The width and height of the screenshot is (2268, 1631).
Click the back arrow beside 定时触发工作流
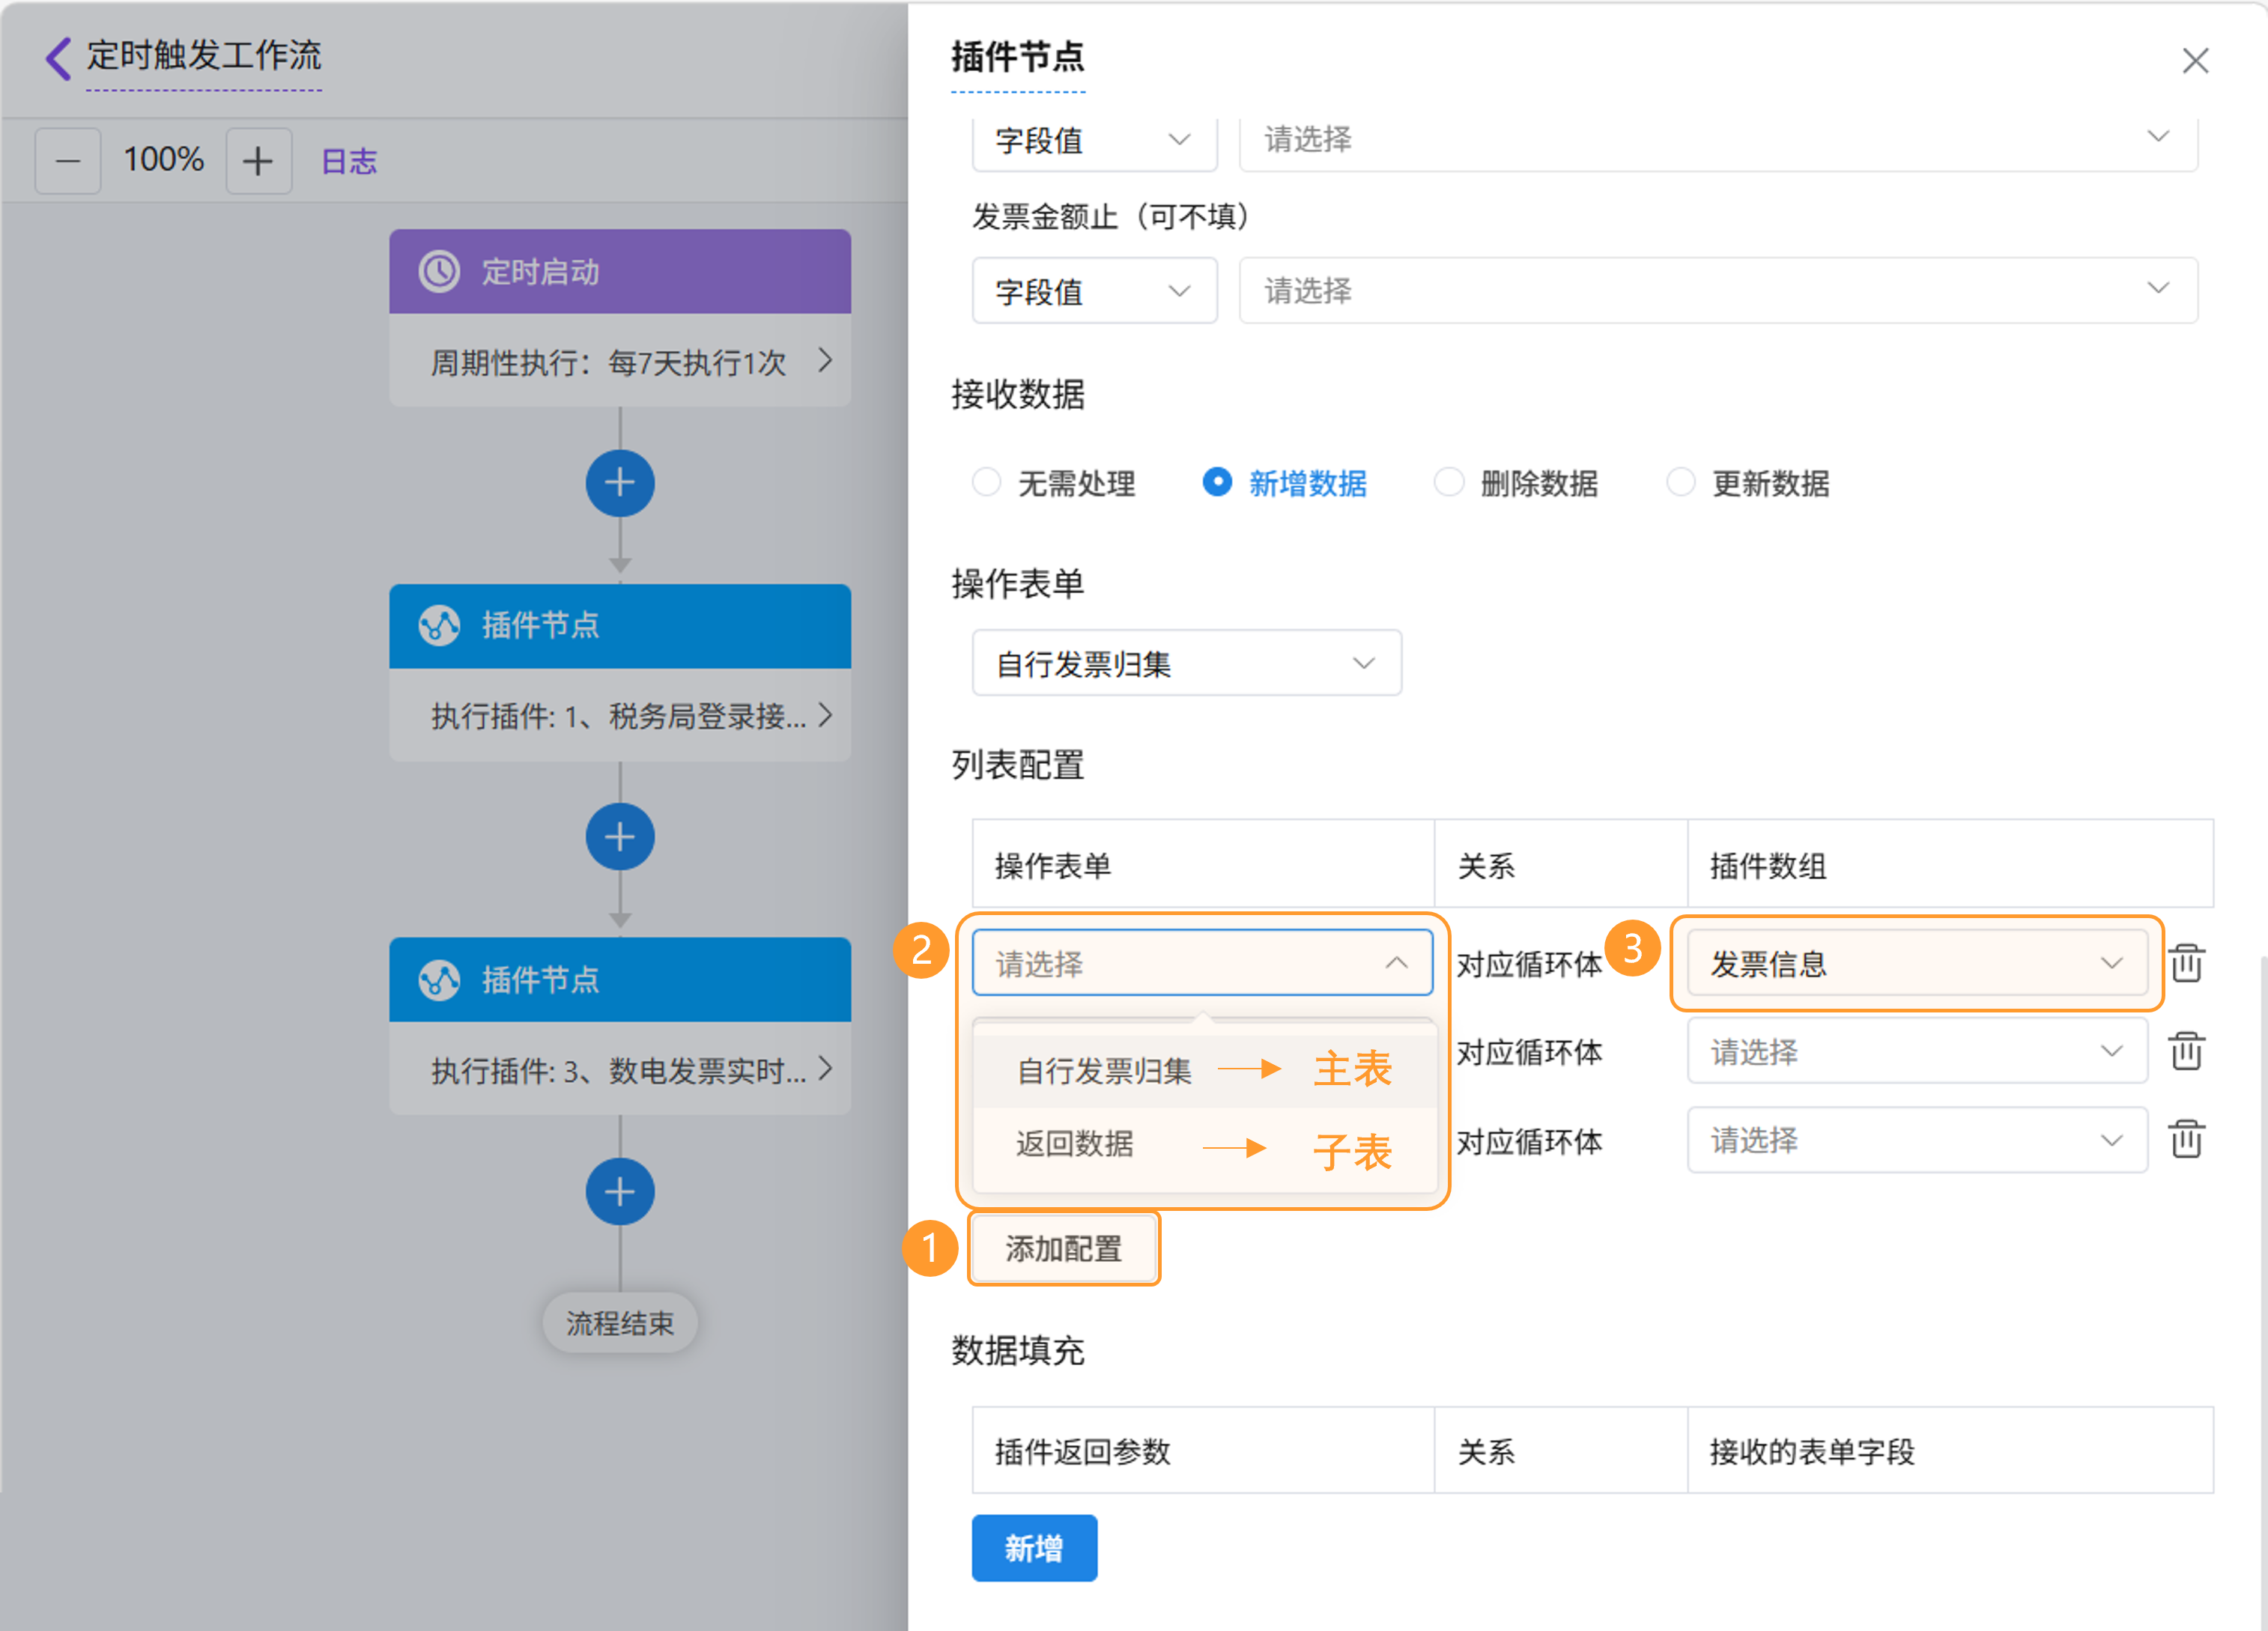58,57
